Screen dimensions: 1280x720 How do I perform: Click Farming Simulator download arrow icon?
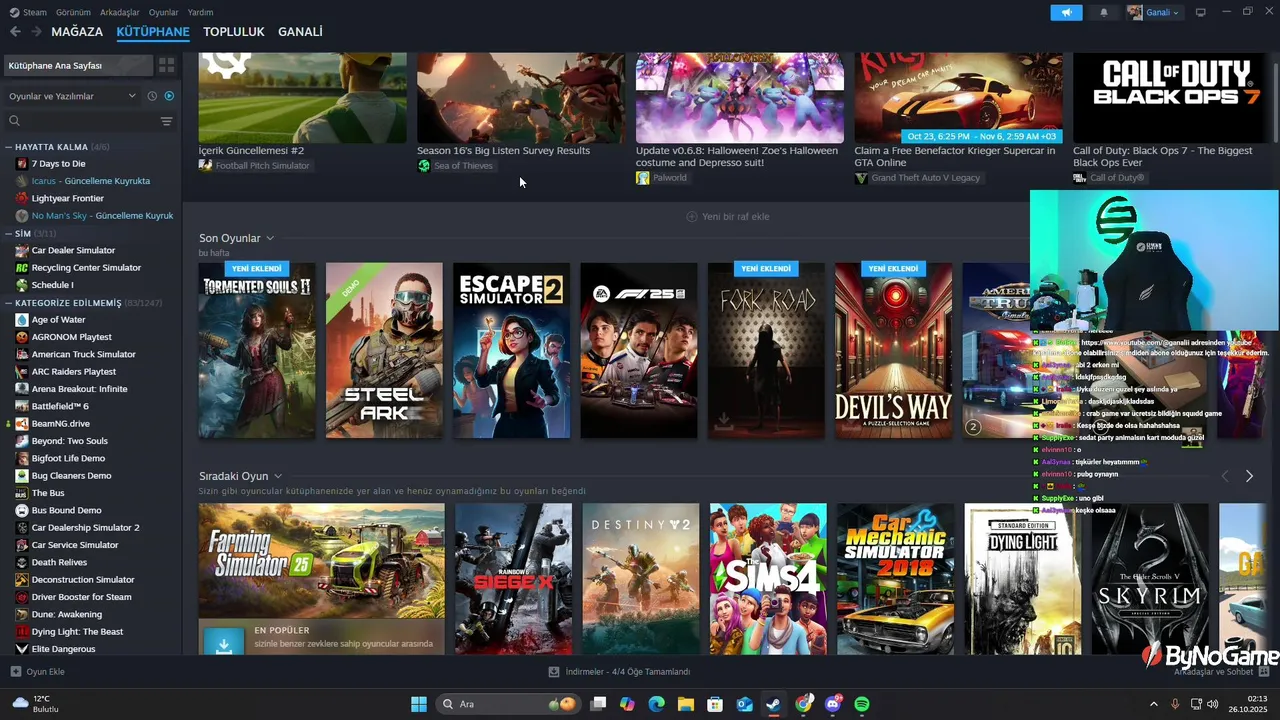pos(224,643)
